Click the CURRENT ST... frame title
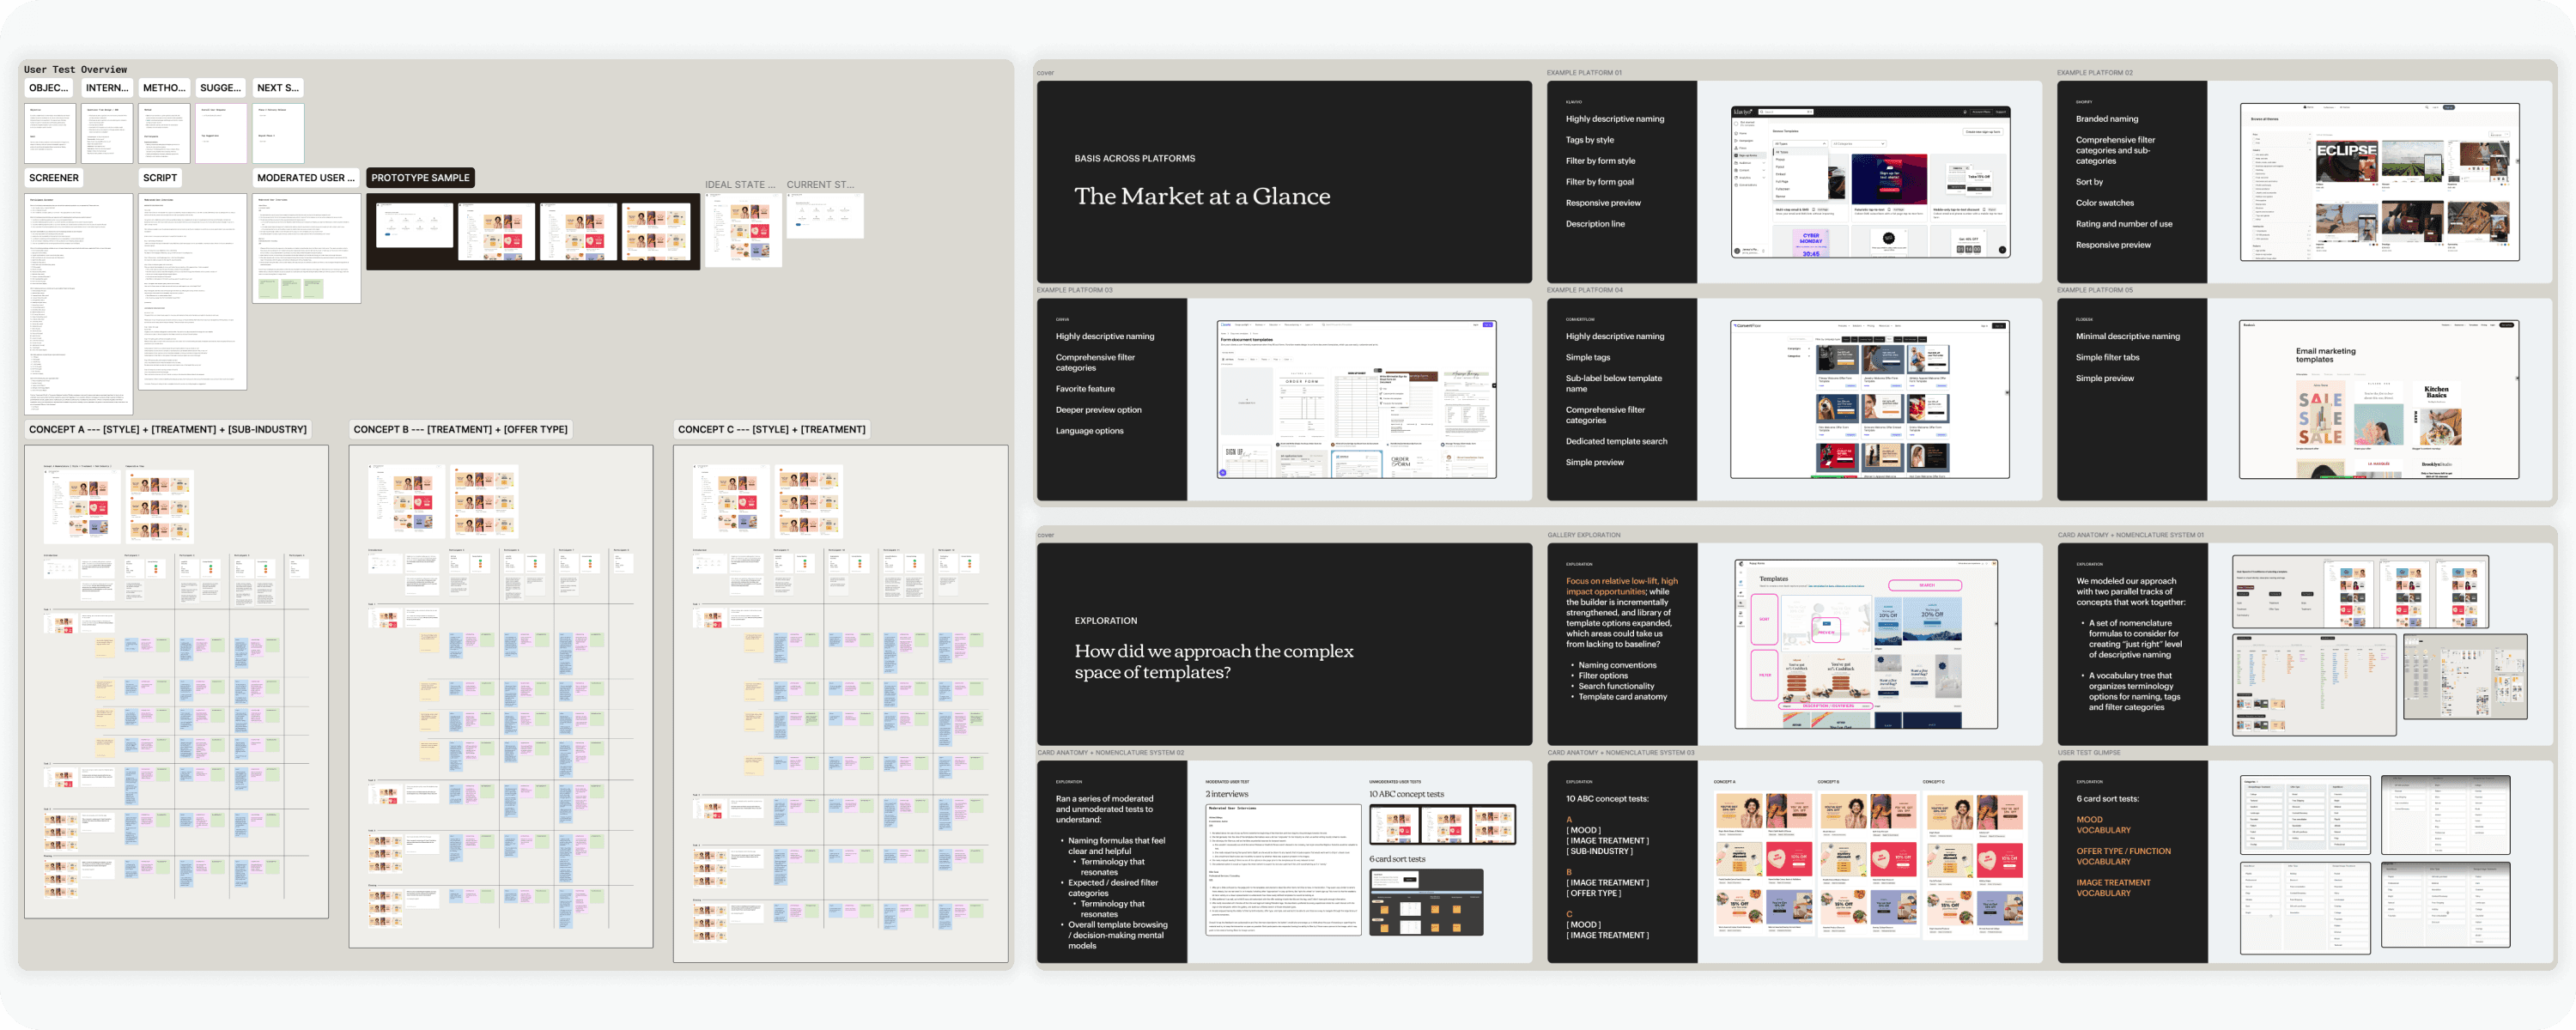Screen dimensions: 2576x1030 pyautogui.click(x=820, y=185)
